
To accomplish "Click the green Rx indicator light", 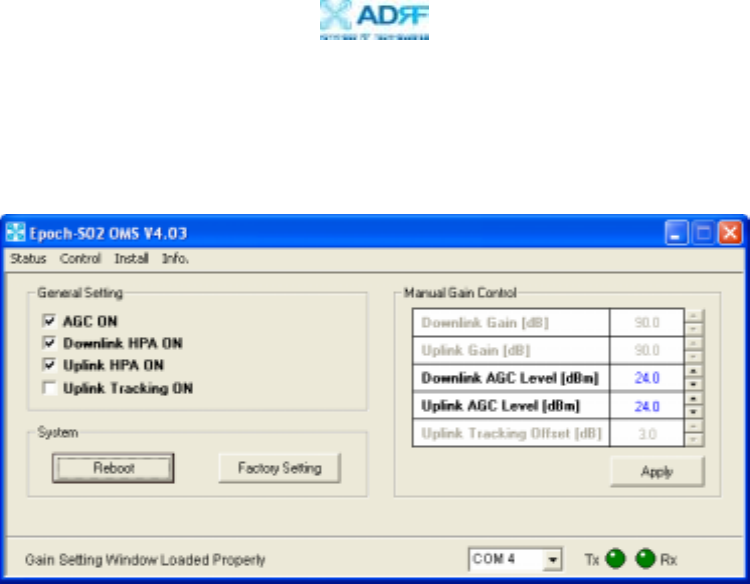I will 645,559.
